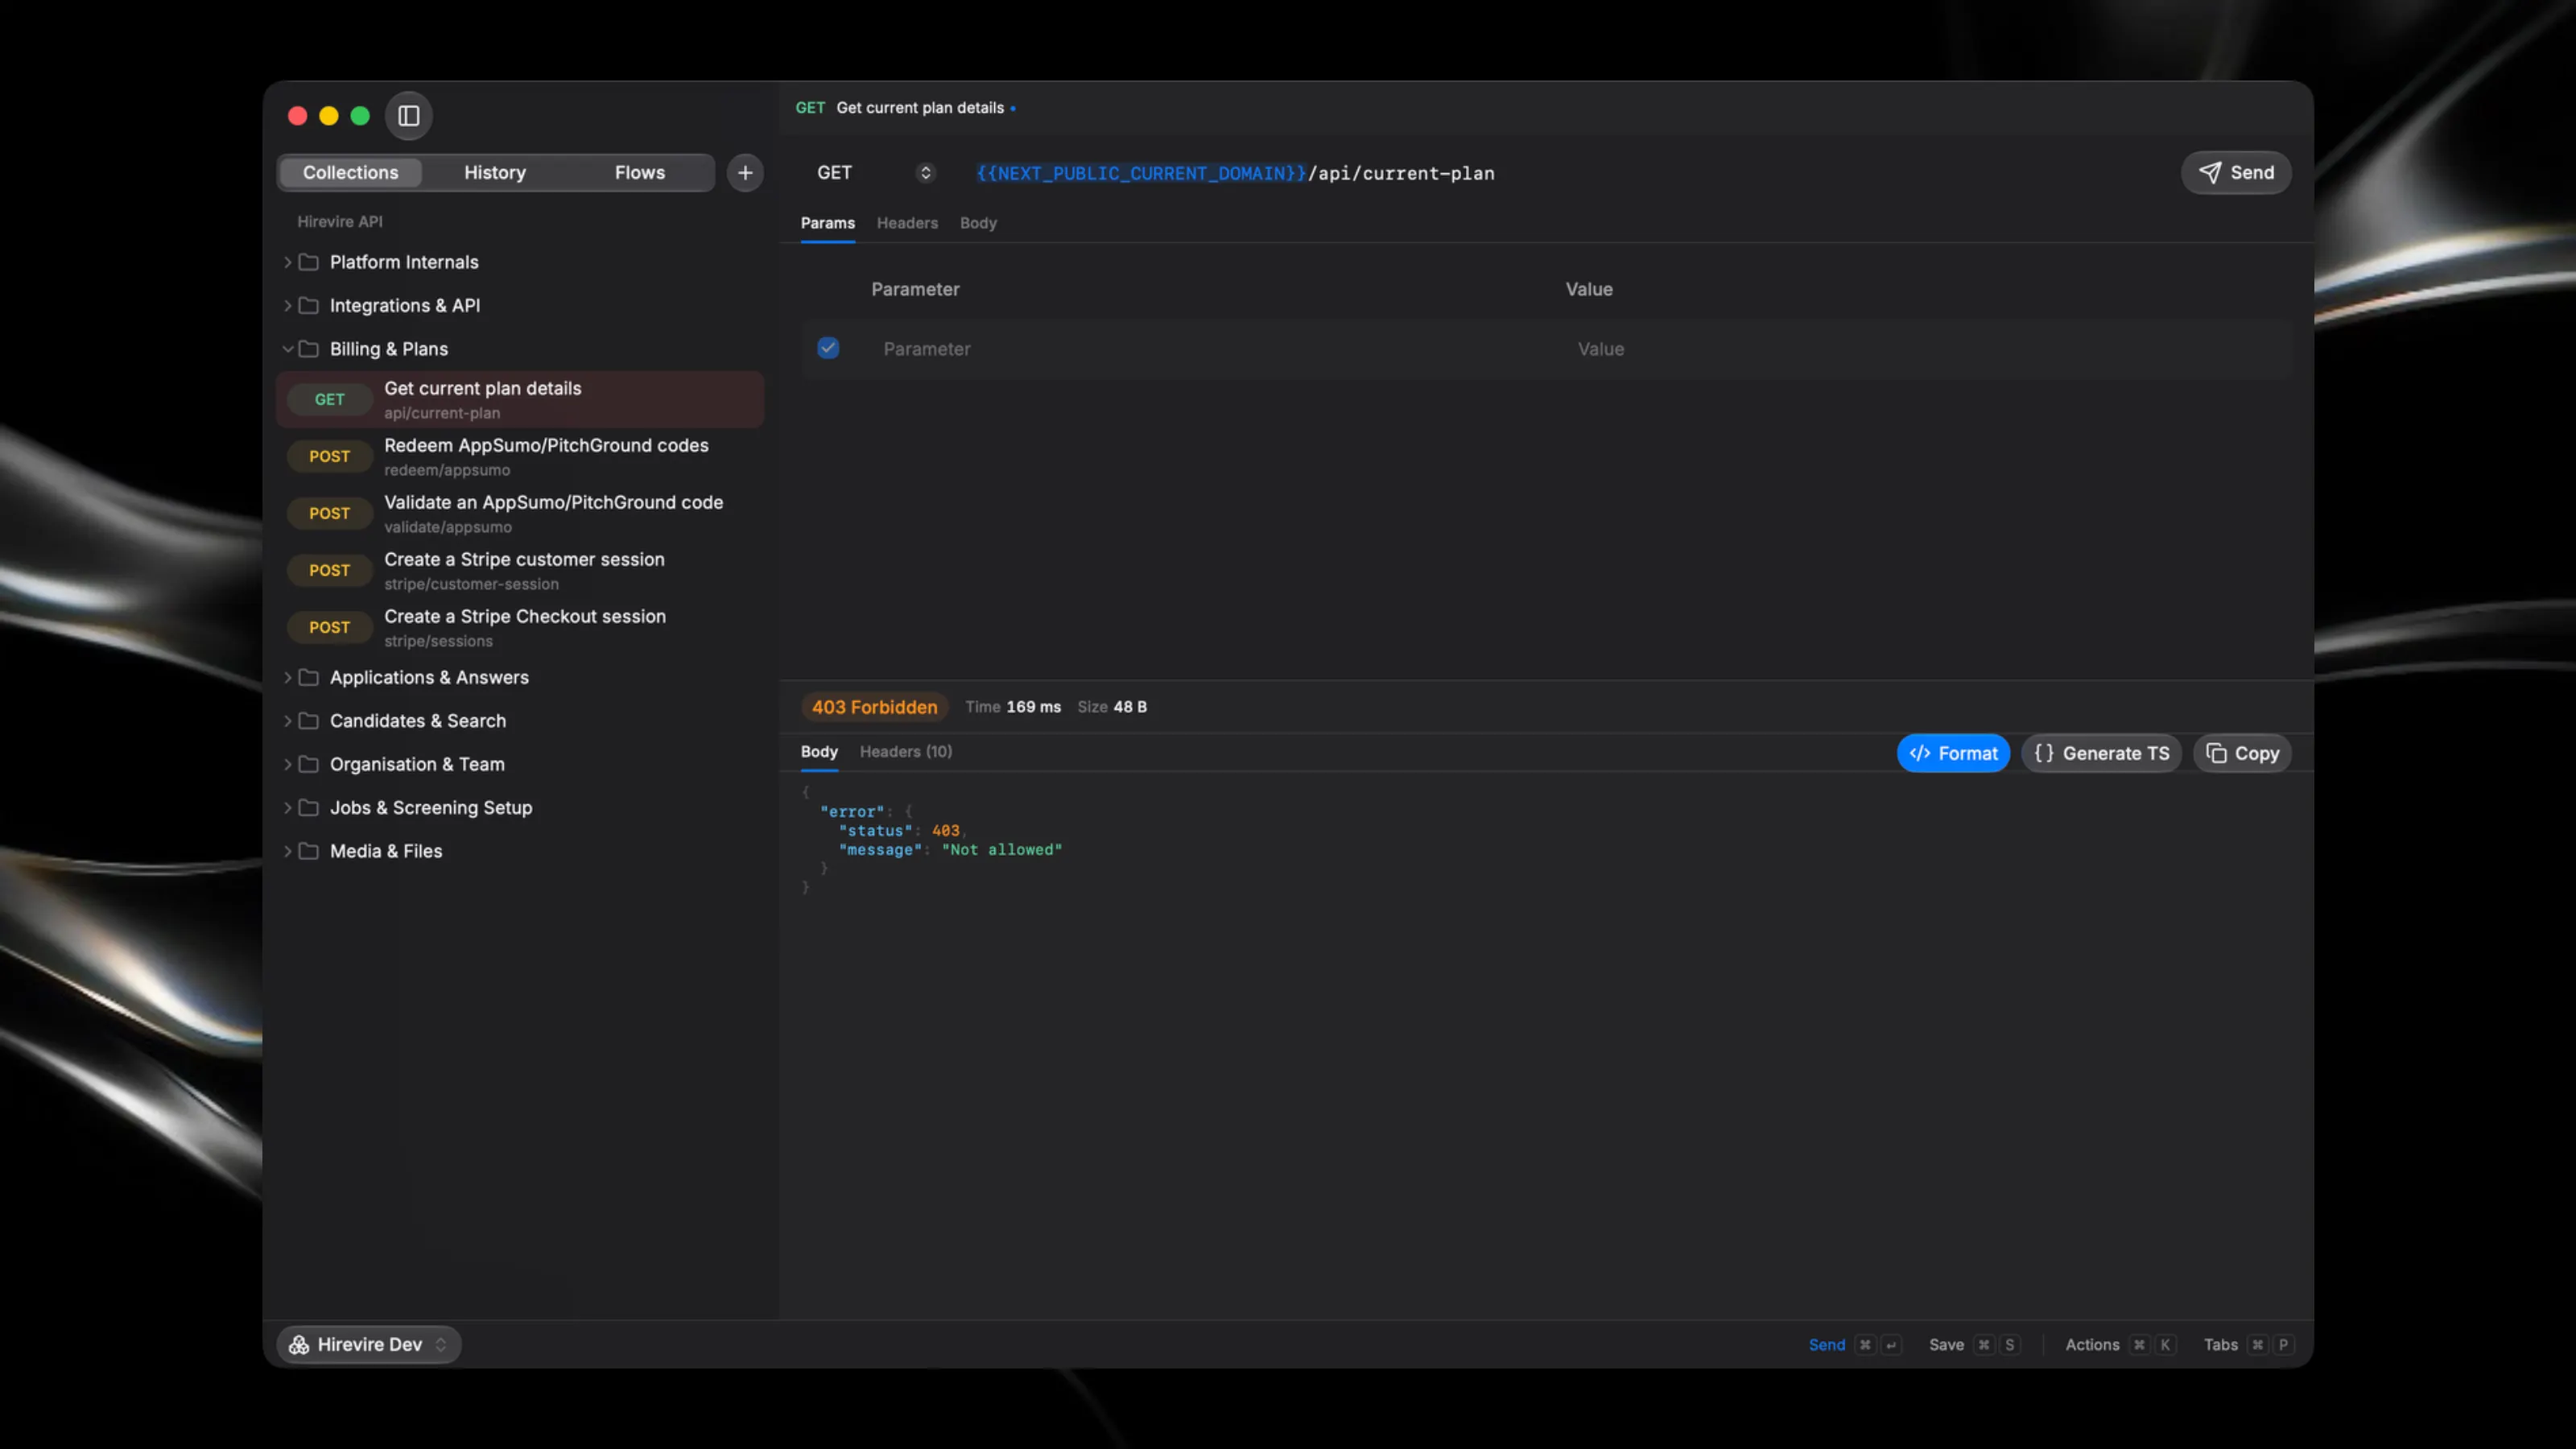Image resolution: width=2576 pixels, height=1449 pixels.
Task: Click GET badge of Get current plan details
Action: [329, 399]
